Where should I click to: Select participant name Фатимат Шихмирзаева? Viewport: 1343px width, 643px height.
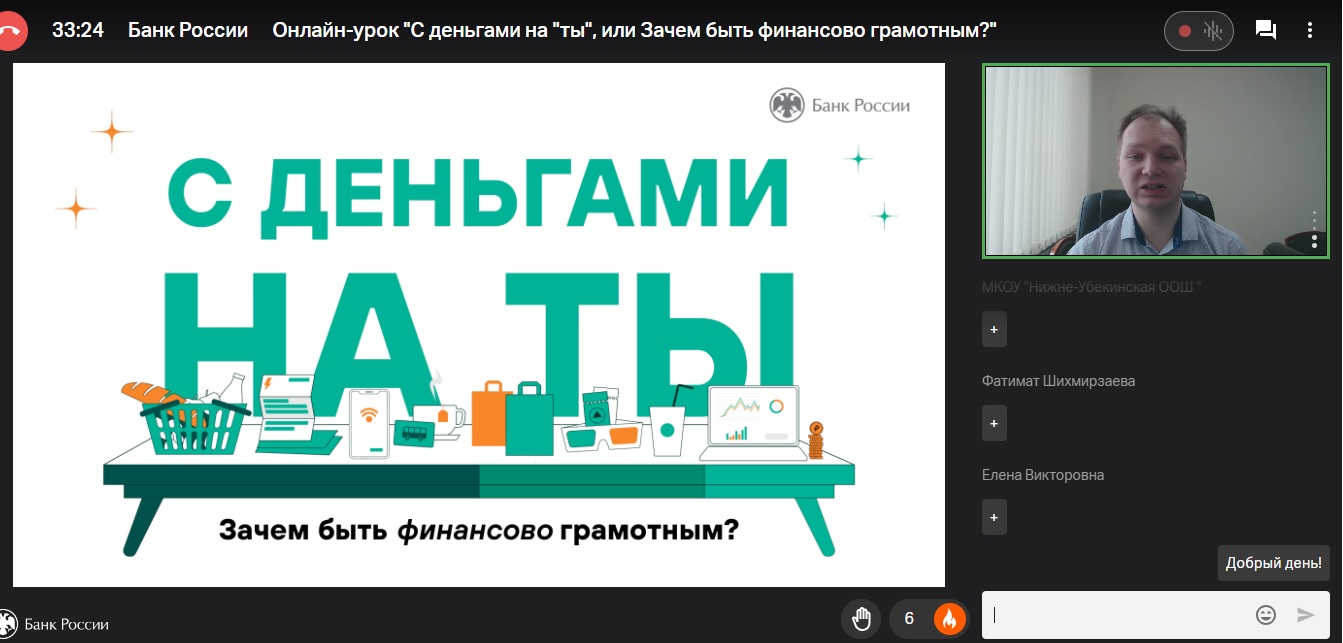click(1058, 381)
